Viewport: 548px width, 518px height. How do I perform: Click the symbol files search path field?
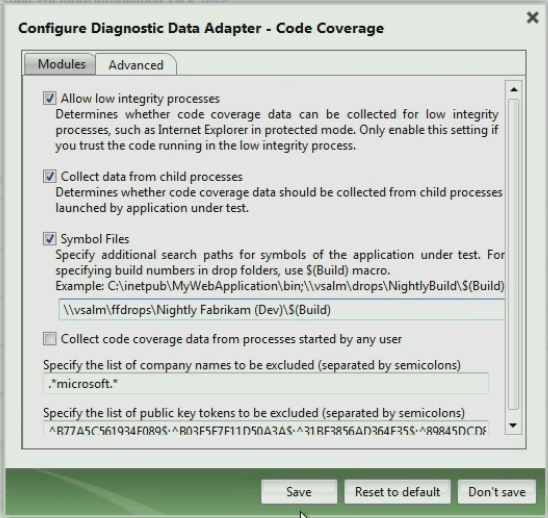click(x=281, y=310)
